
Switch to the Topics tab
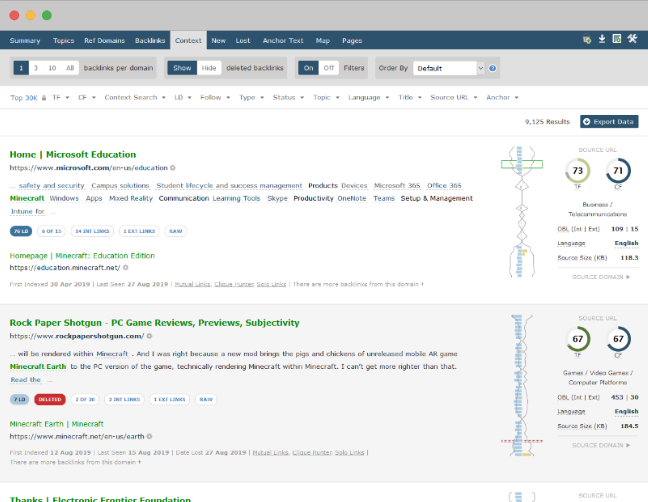point(63,40)
